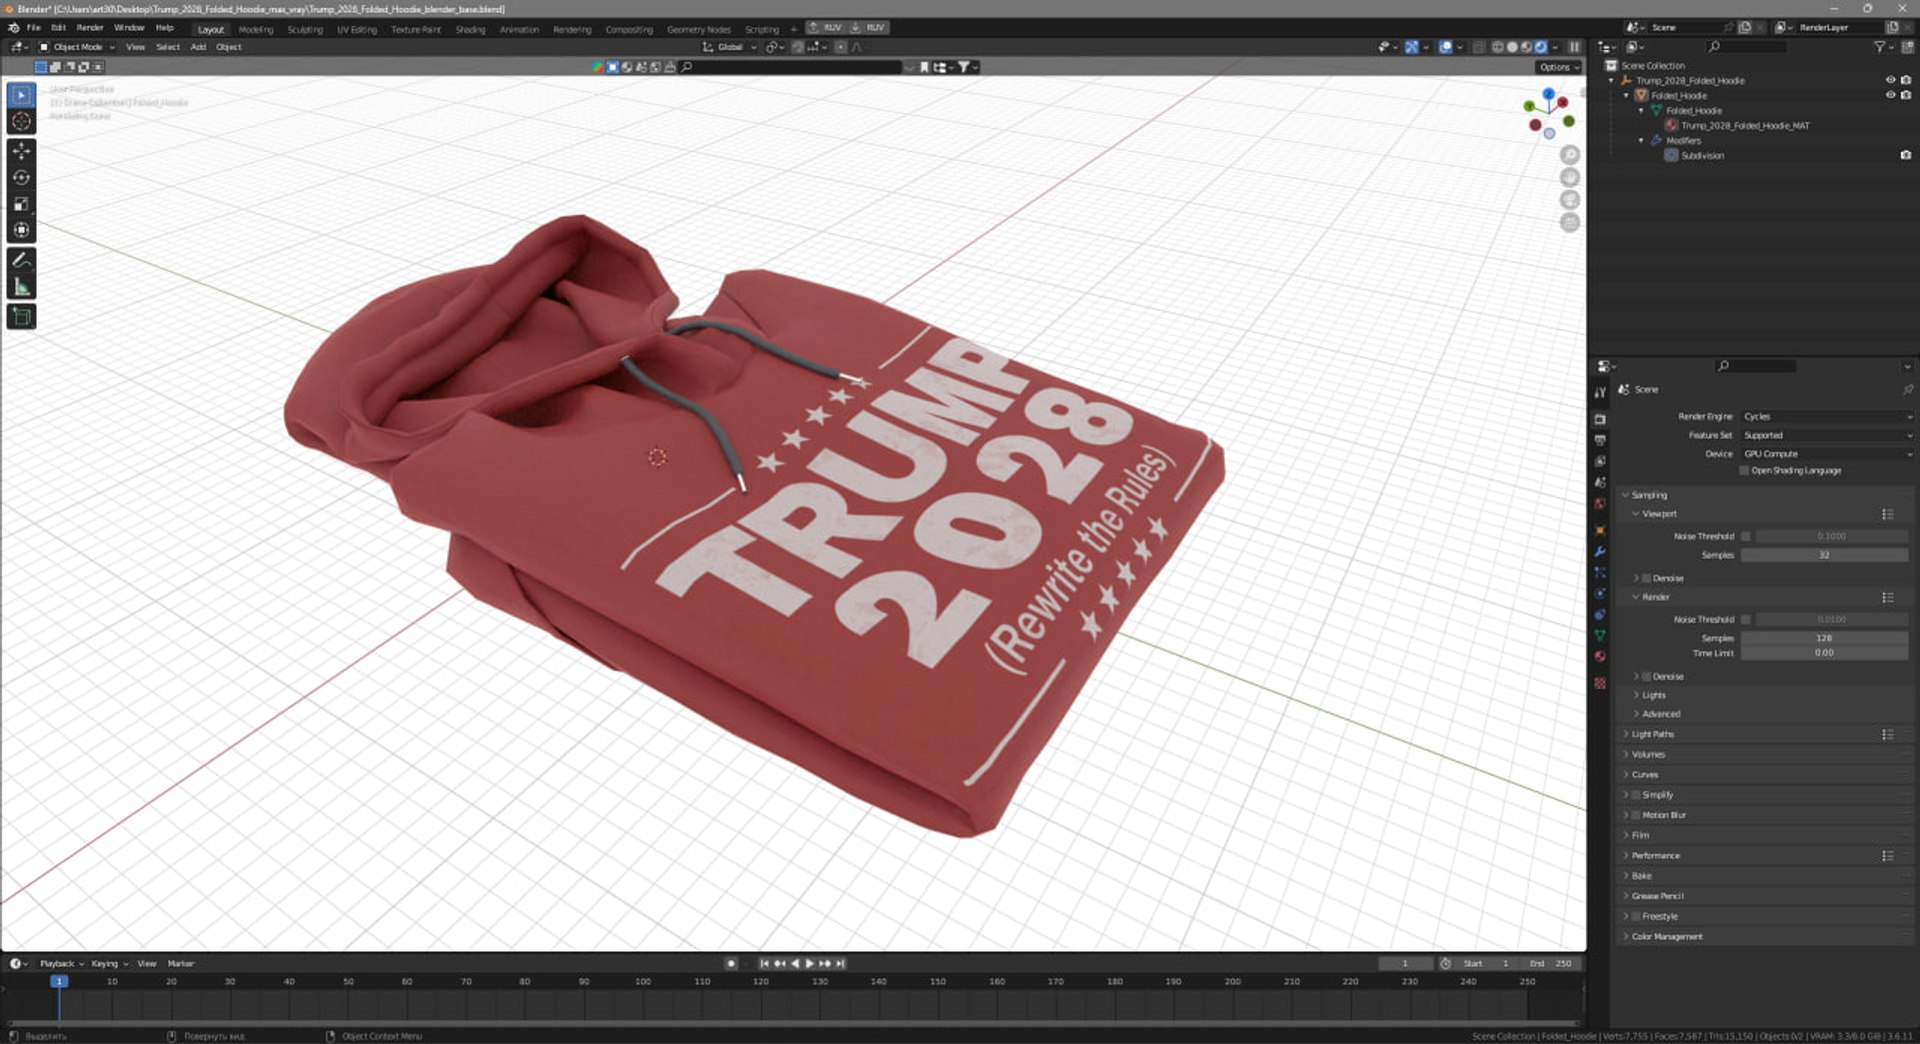
Task: Click the Render Samples slider field
Action: pos(1824,638)
